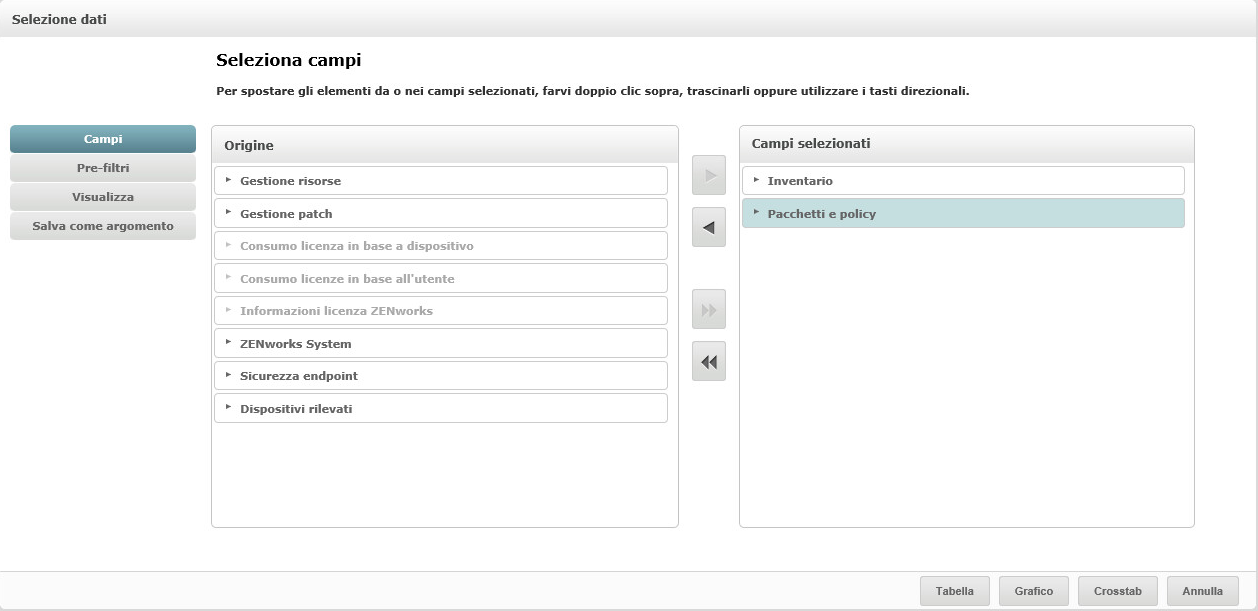The height and width of the screenshot is (611, 1258).
Task: Expand the Gestione patch arrow
Action: (229, 213)
